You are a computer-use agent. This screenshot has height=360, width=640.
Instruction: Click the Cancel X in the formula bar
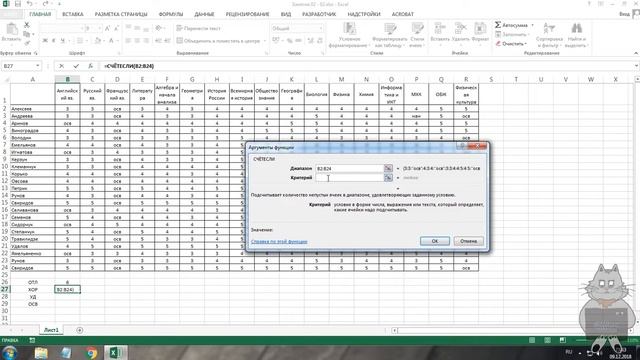[61, 66]
